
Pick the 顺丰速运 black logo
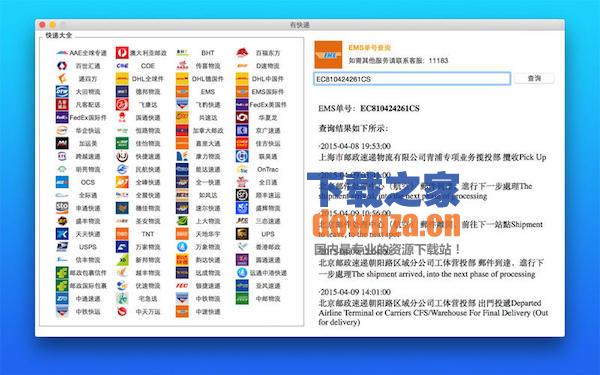click(242, 195)
